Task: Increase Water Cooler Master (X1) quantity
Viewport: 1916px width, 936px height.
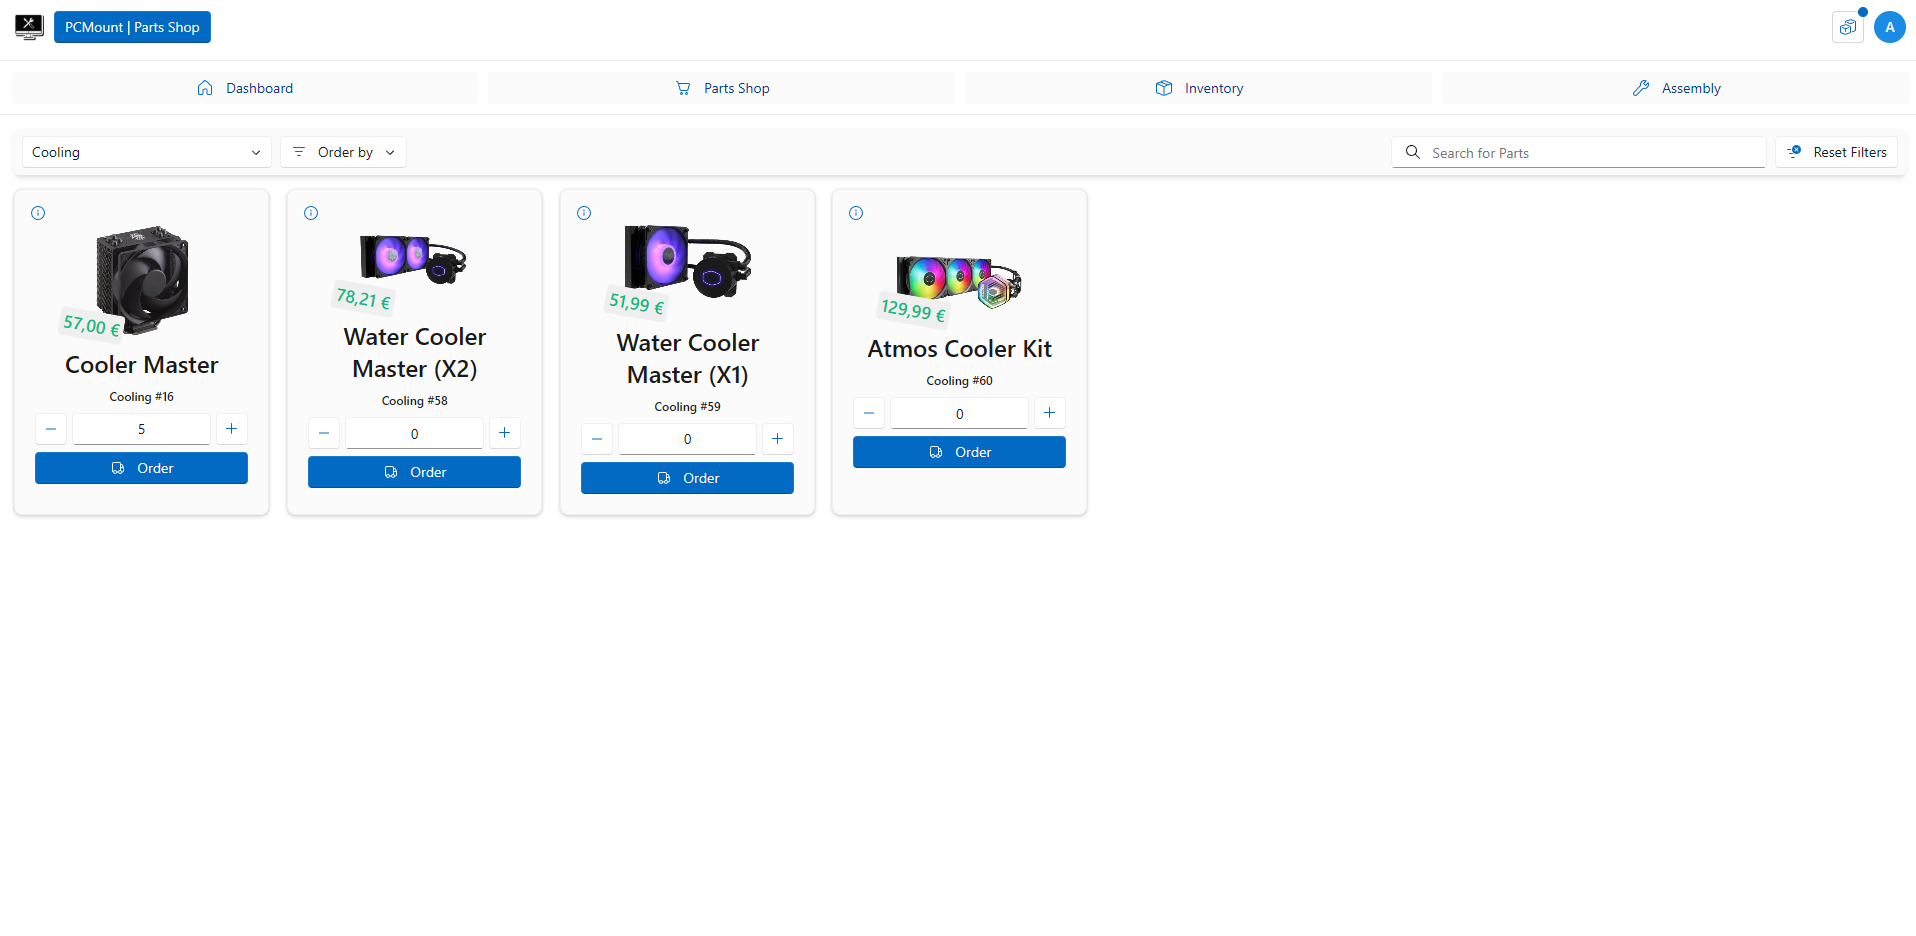Action: click(x=777, y=439)
